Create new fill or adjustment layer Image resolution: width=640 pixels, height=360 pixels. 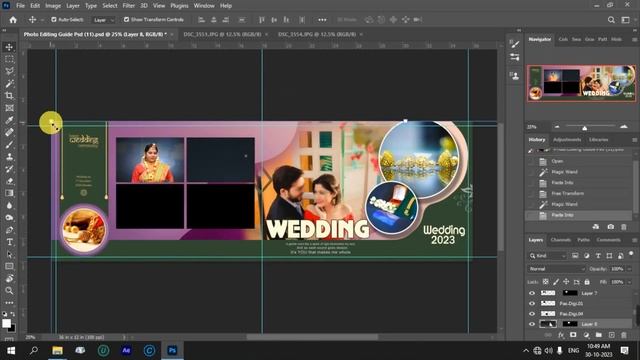click(x=587, y=335)
